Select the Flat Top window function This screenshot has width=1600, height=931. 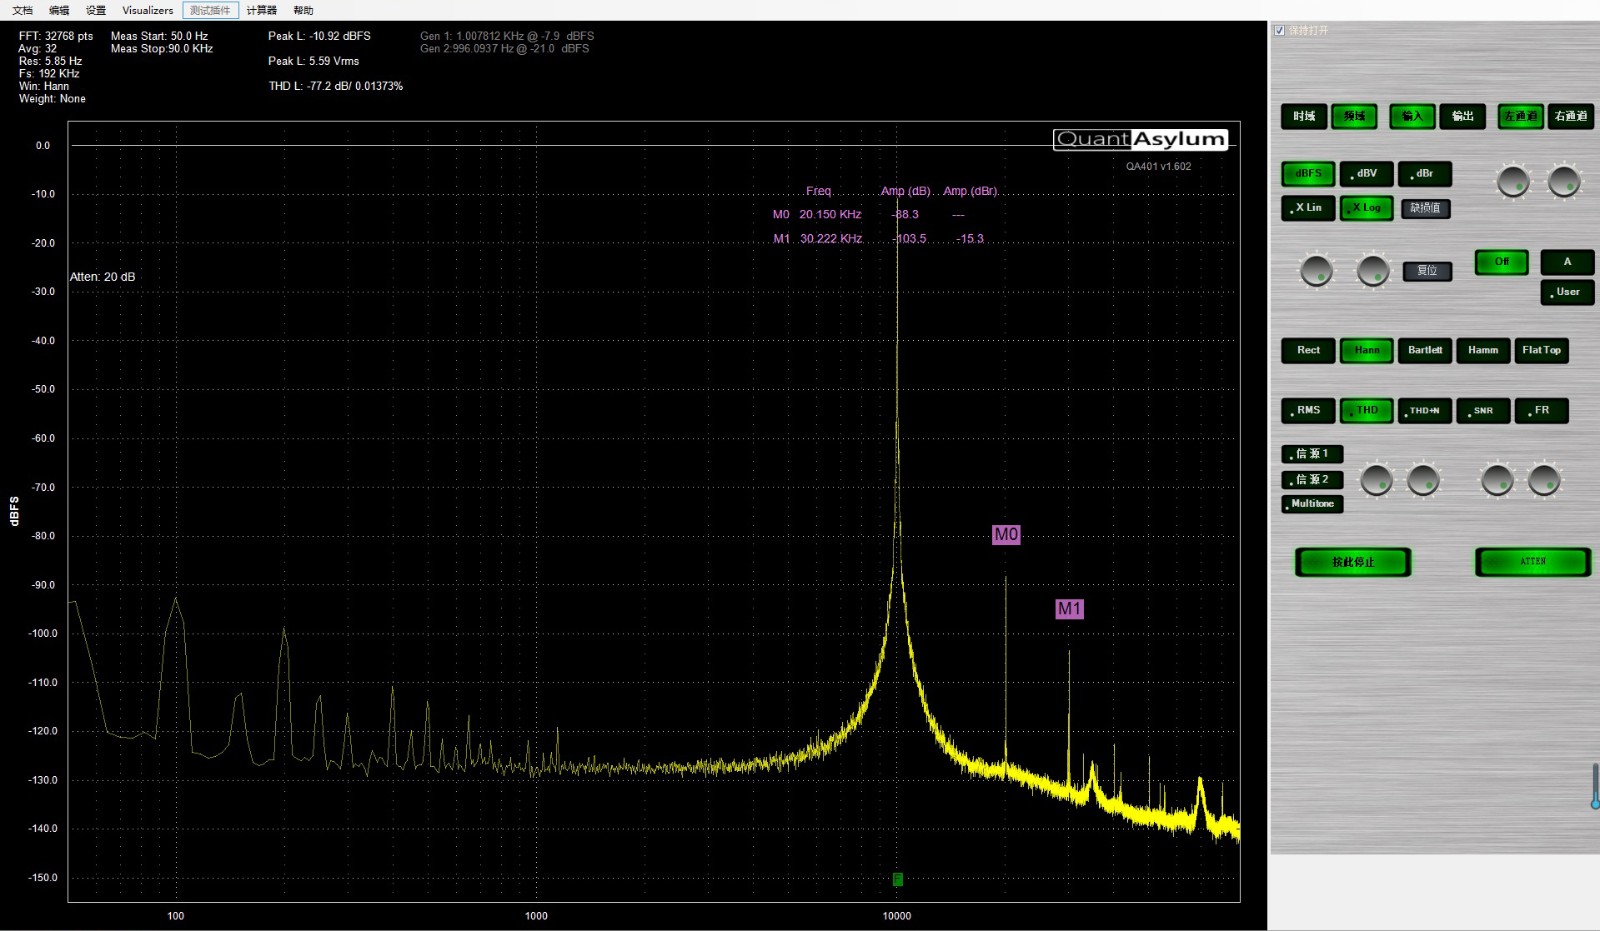pos(1541,351)
